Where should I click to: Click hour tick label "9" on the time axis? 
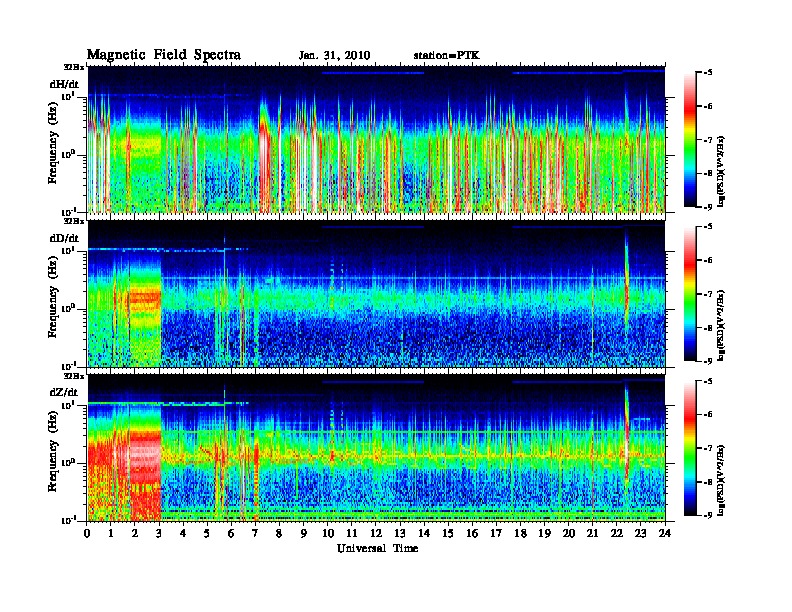(304, 534)
